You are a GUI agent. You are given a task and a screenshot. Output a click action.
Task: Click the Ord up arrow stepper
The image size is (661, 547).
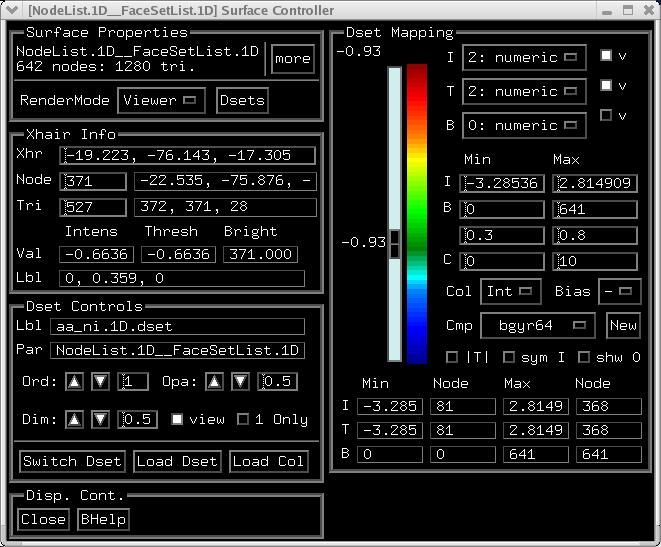pos(75,382)
